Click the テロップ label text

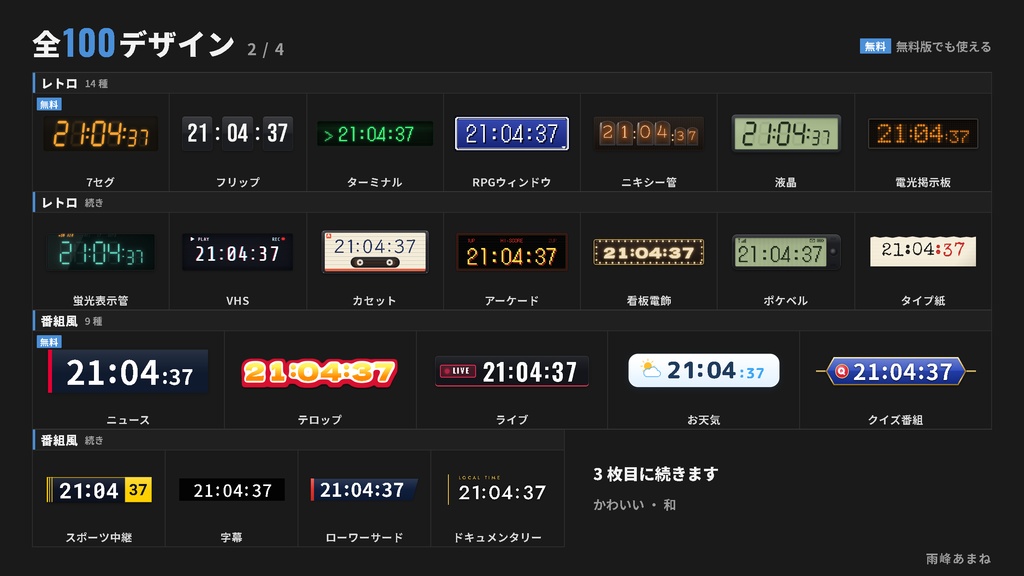click(319, 419)
